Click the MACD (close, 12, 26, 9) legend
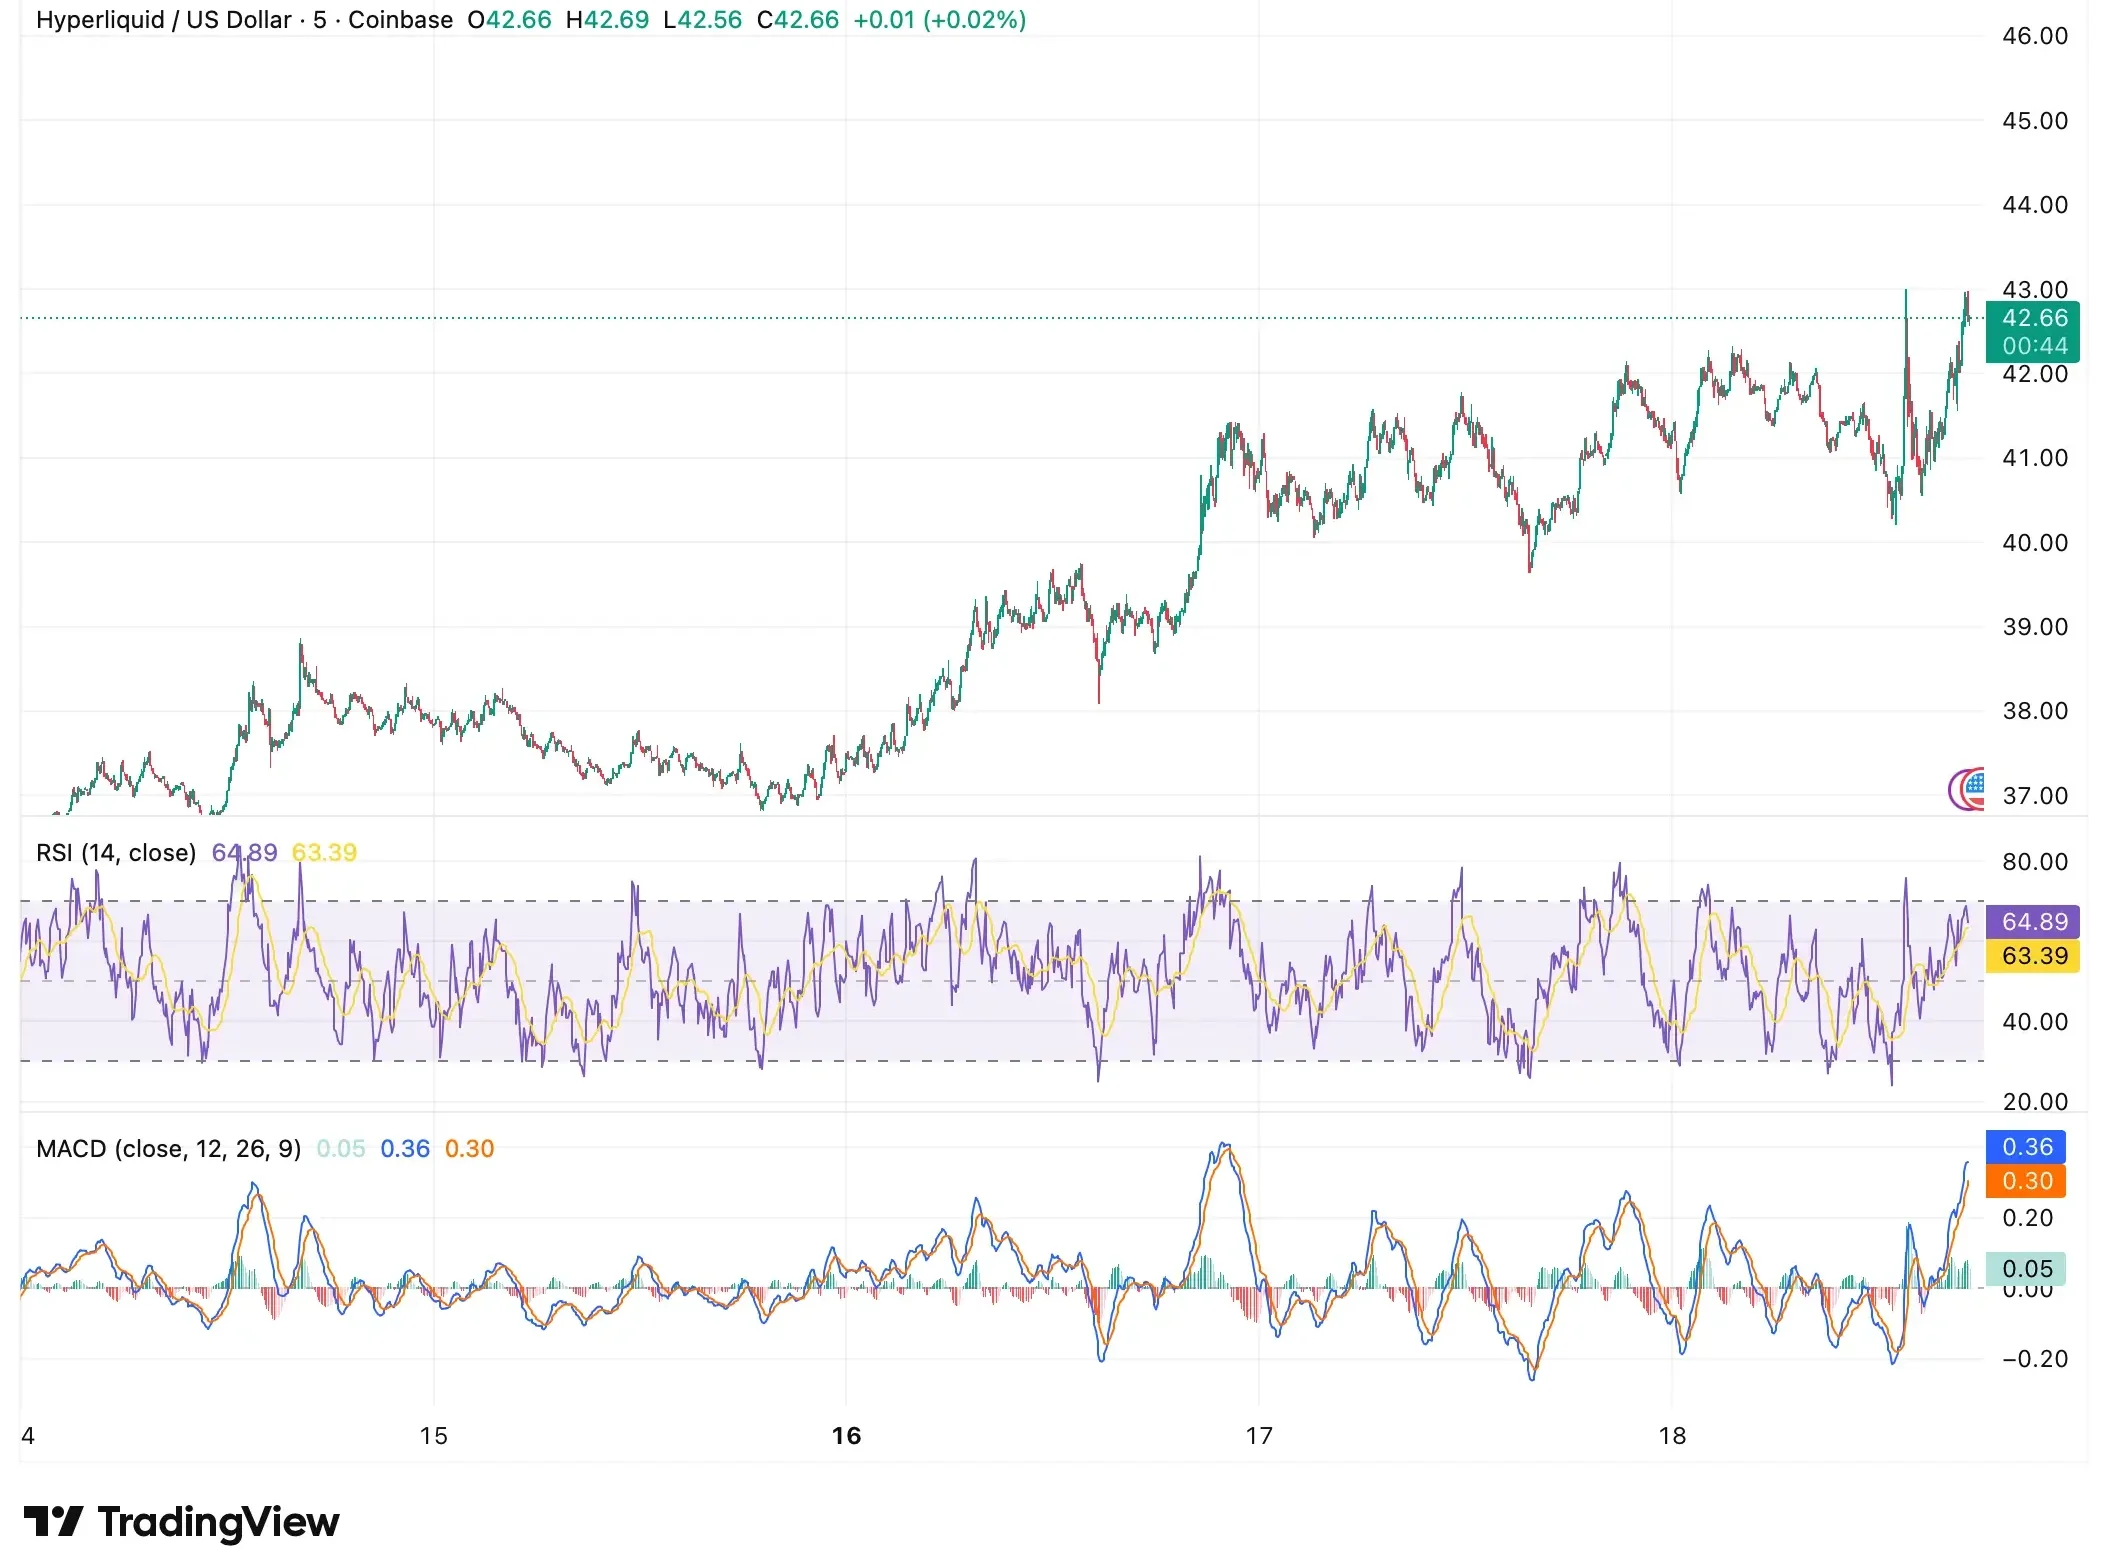Viewport: 2108px width, 1550px height. coord(168,1149)
